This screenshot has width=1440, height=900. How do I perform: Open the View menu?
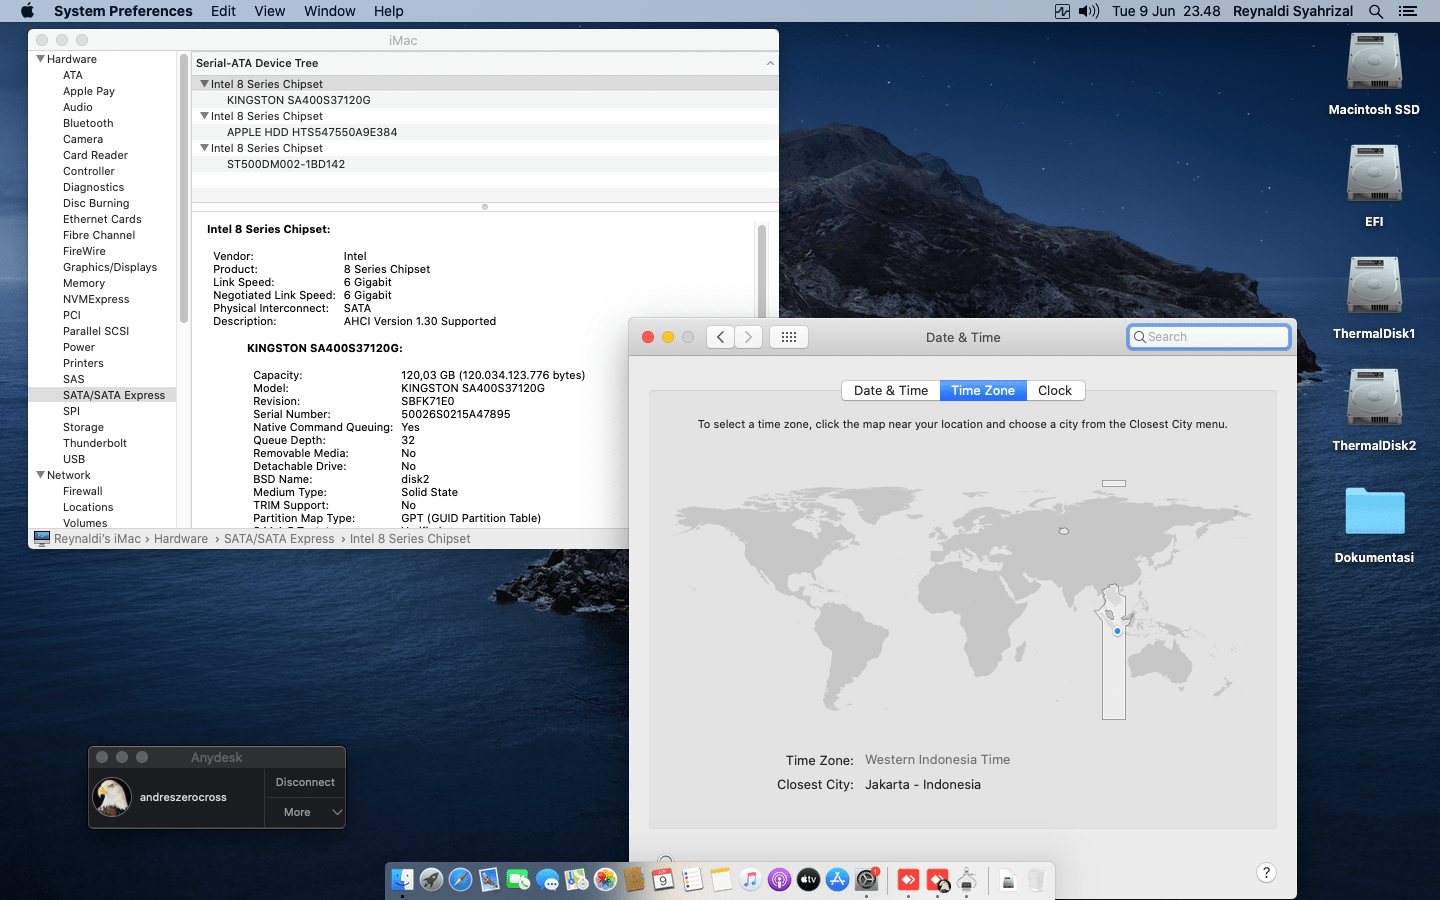point(270,11)
